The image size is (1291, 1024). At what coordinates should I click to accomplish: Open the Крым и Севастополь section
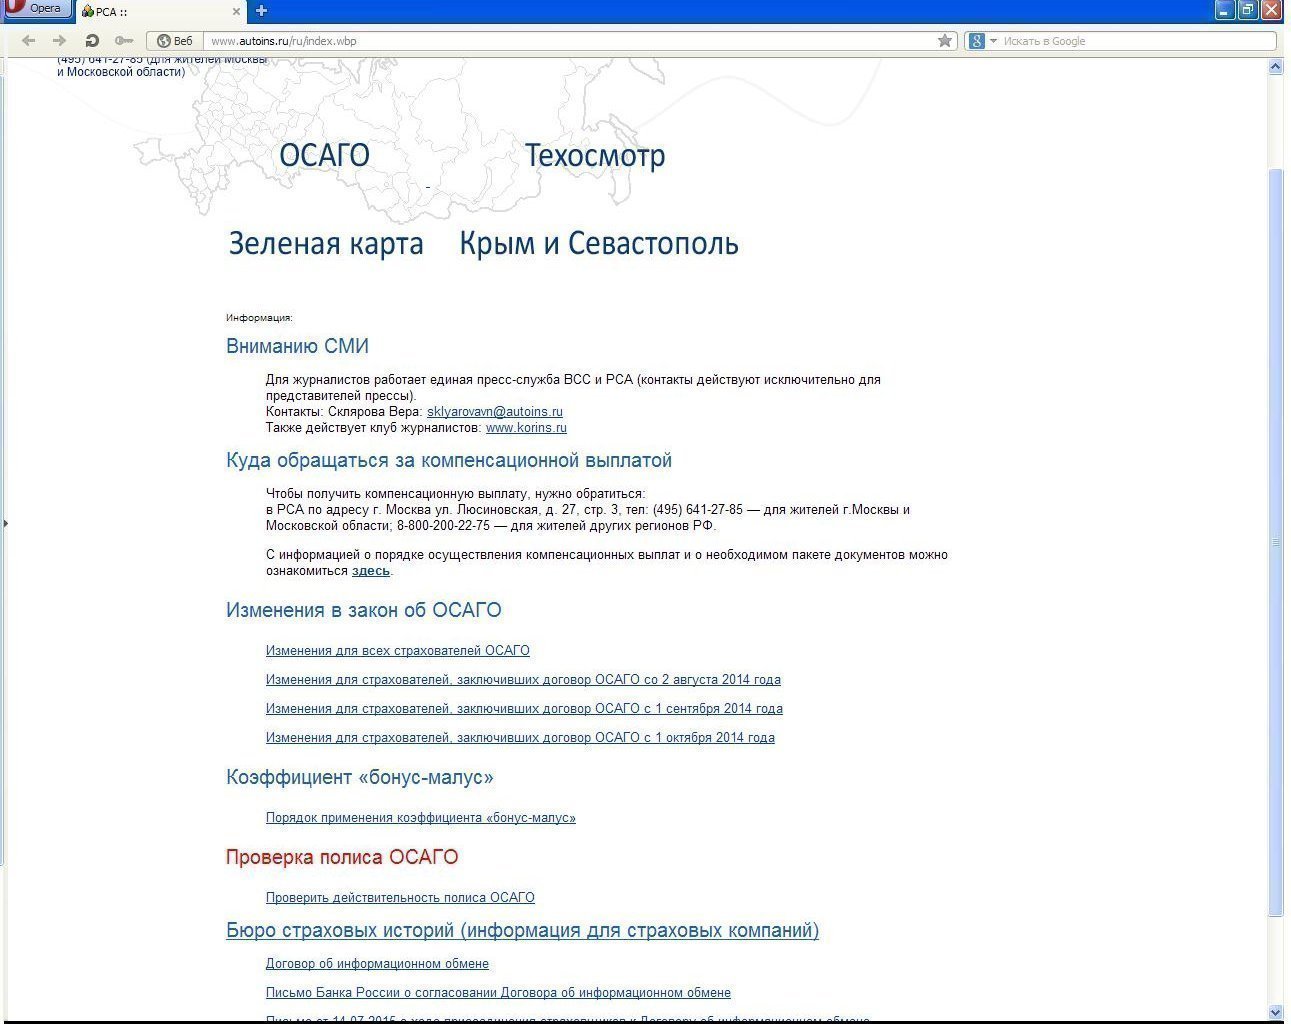click(598, 244)
